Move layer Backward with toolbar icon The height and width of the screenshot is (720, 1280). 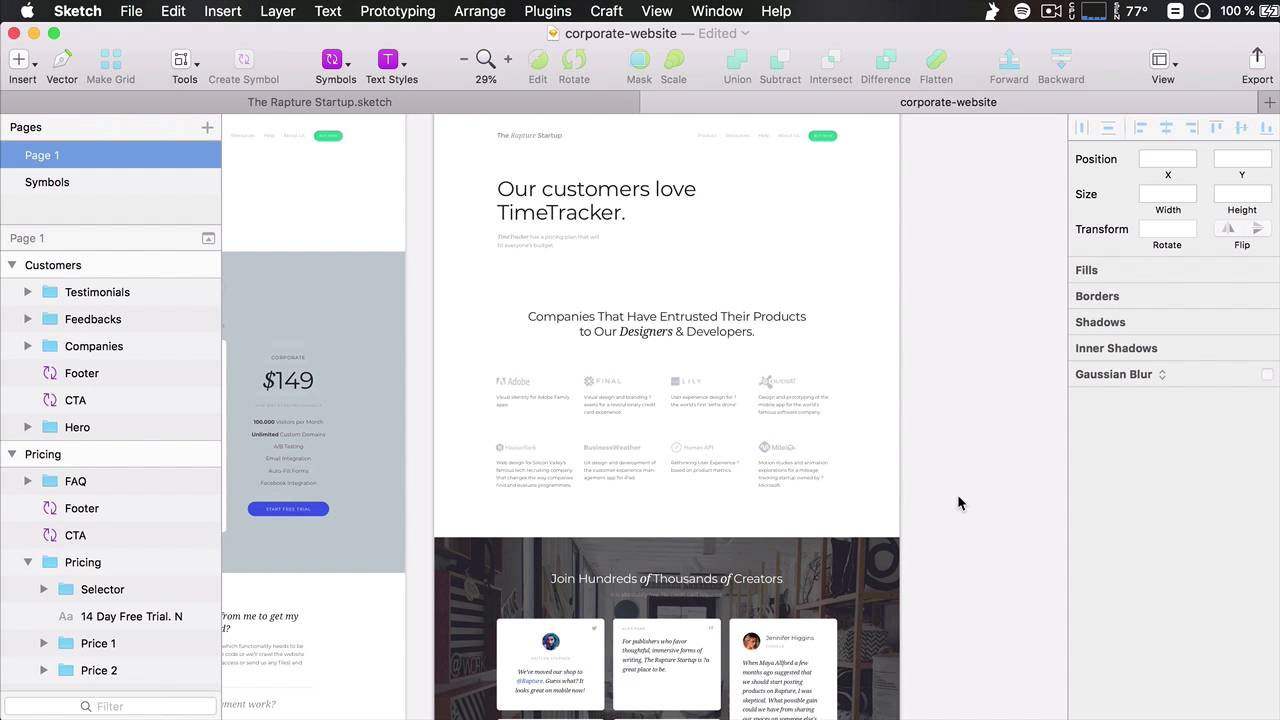tap(1061, 60)
